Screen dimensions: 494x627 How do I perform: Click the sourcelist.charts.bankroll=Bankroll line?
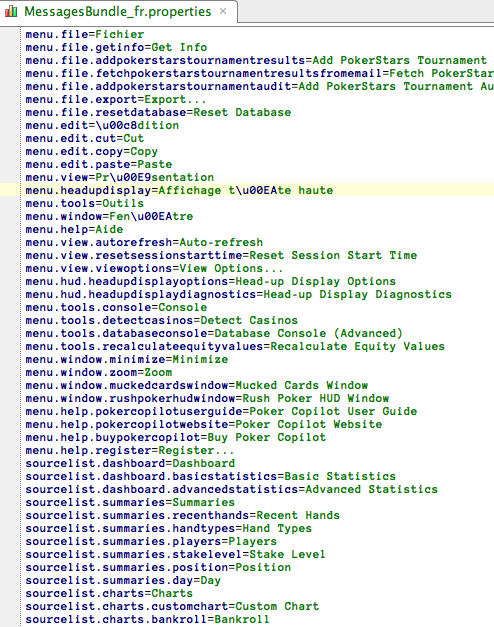[148, 619]
